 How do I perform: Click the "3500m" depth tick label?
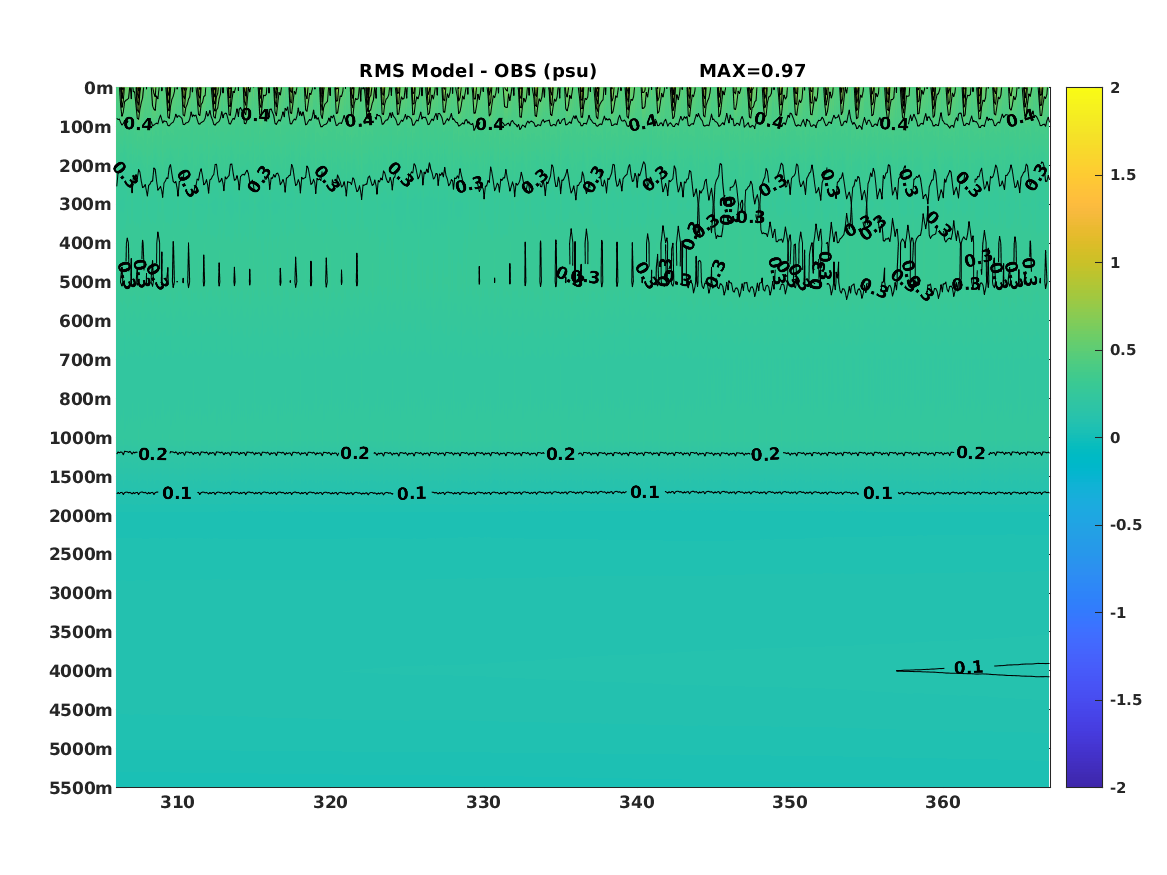click(81, 632)
